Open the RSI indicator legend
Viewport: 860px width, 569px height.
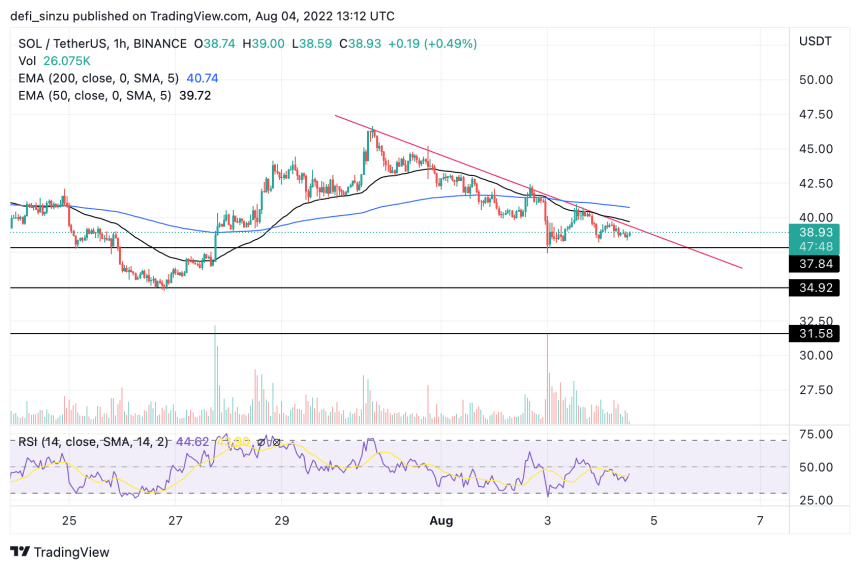pos(93,442)
